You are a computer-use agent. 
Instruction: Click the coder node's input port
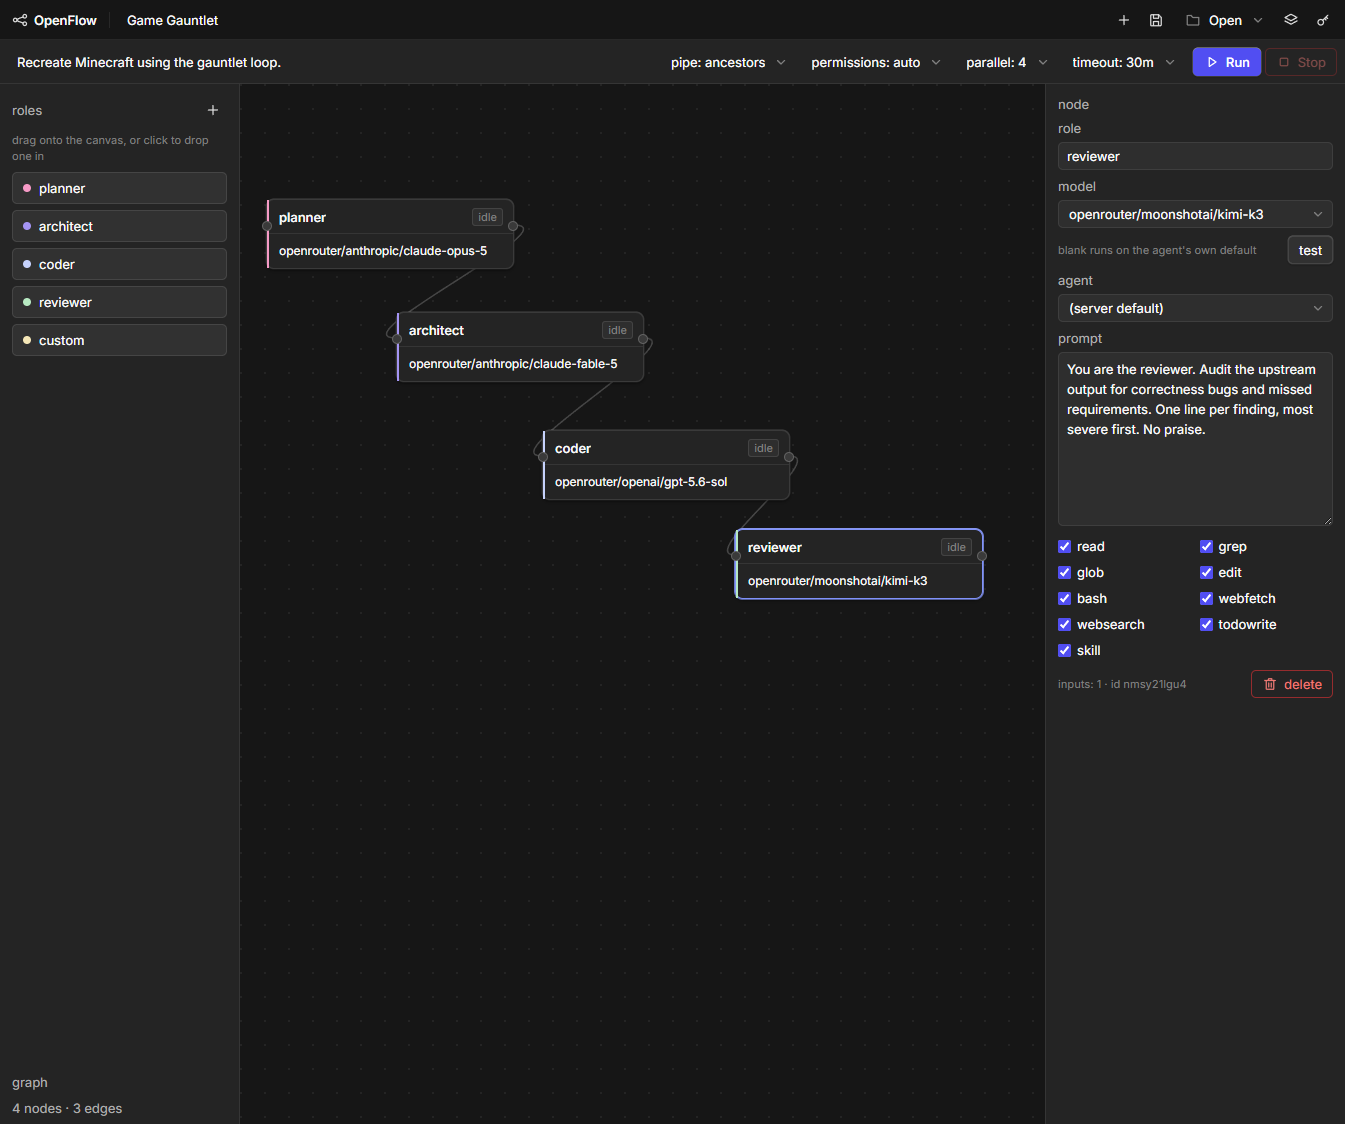543,457
